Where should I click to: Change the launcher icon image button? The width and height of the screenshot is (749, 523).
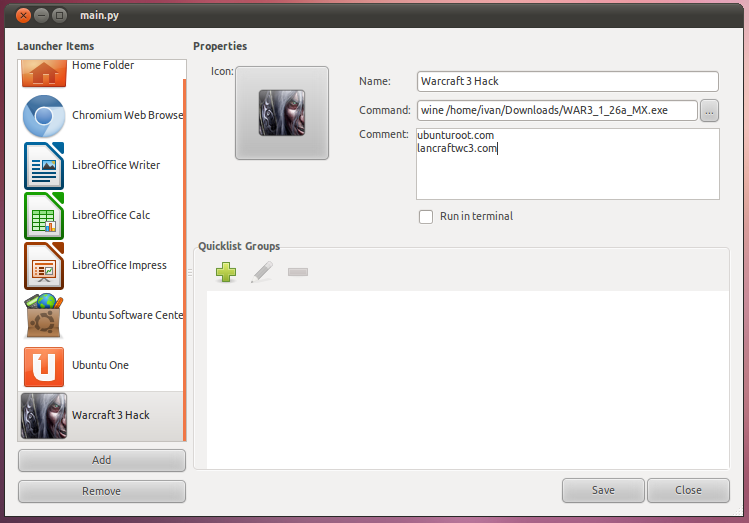tap(282, 113)
